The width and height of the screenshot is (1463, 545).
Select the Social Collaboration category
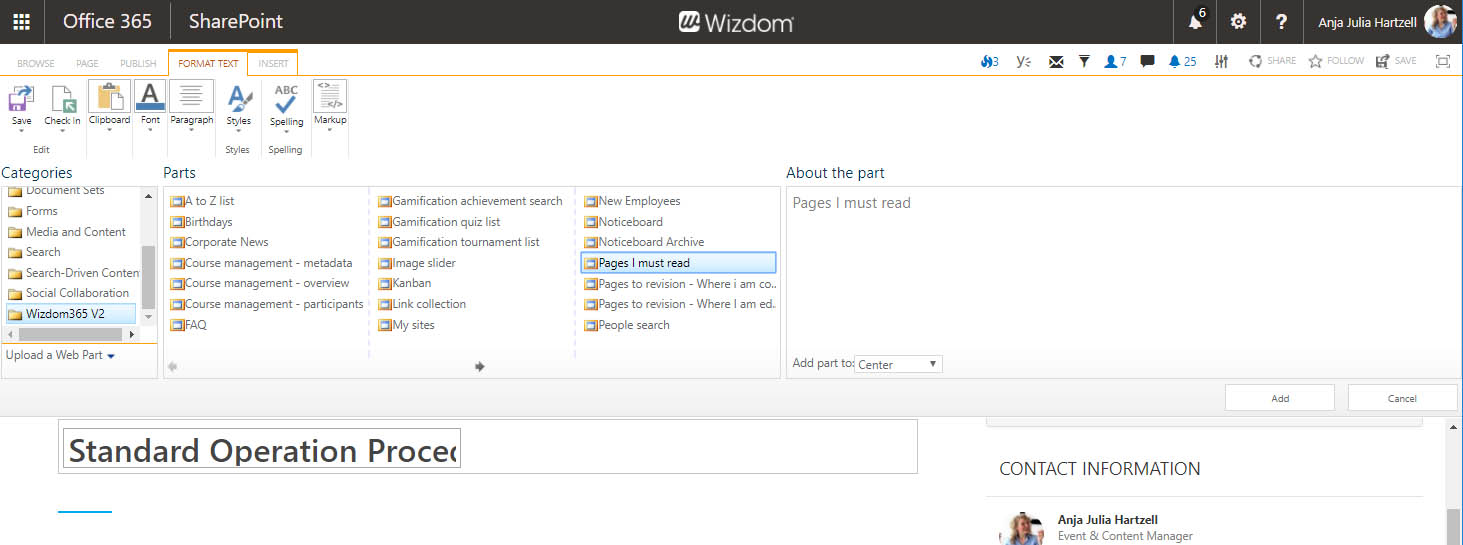69,293
